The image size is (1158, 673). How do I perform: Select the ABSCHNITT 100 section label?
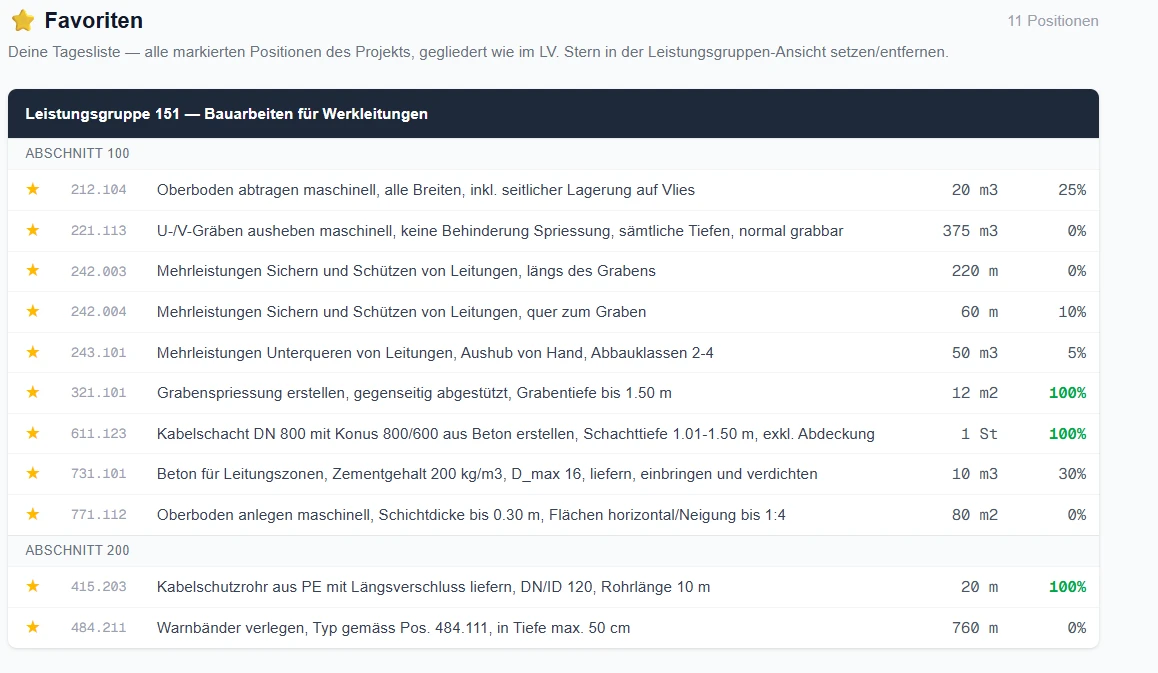click(x=77, y=154)
